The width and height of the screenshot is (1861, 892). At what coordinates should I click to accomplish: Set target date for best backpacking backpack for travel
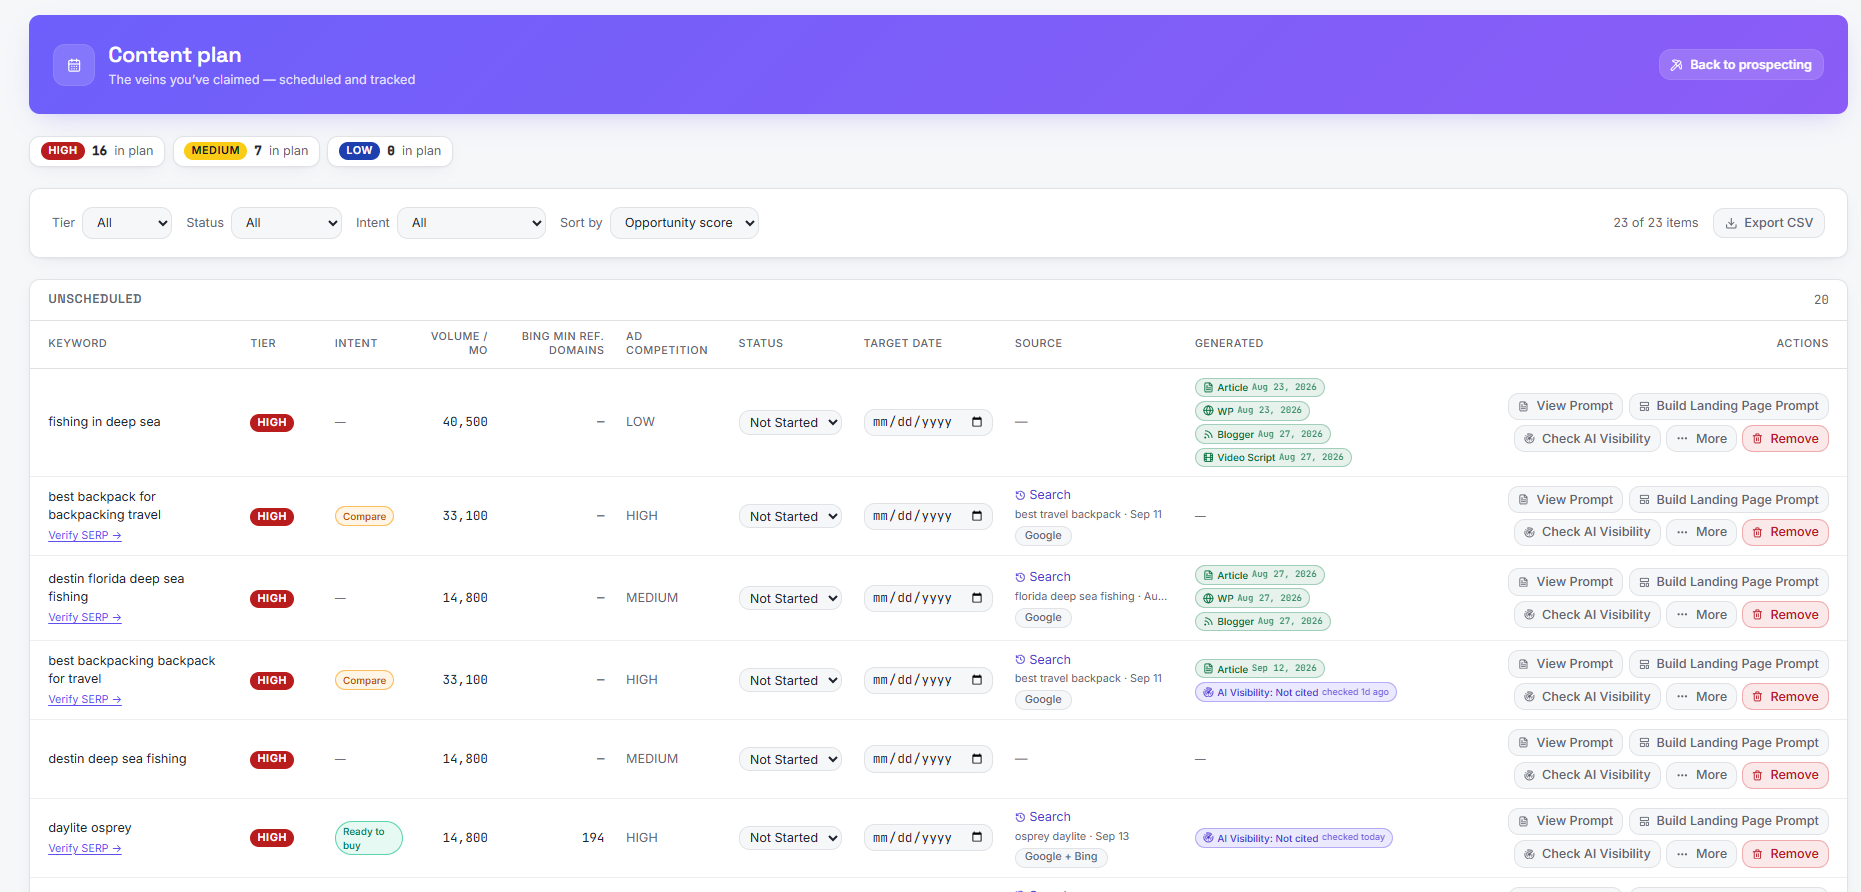(x=928, y=680)
